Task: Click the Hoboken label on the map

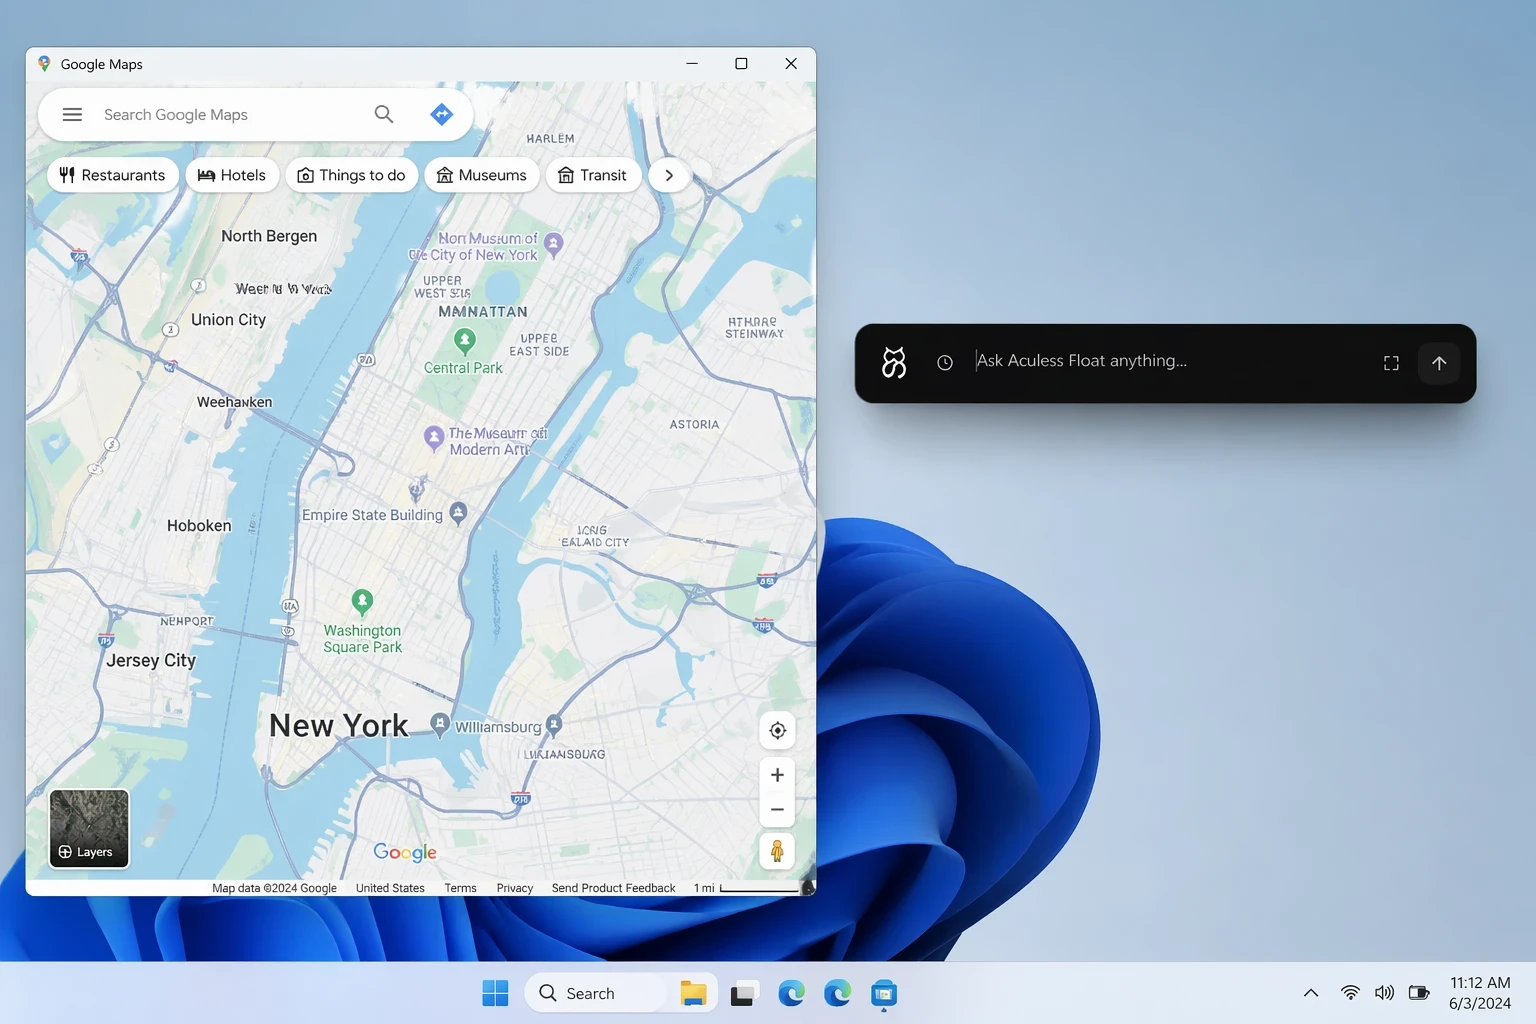Action: (x=199, y=525)
